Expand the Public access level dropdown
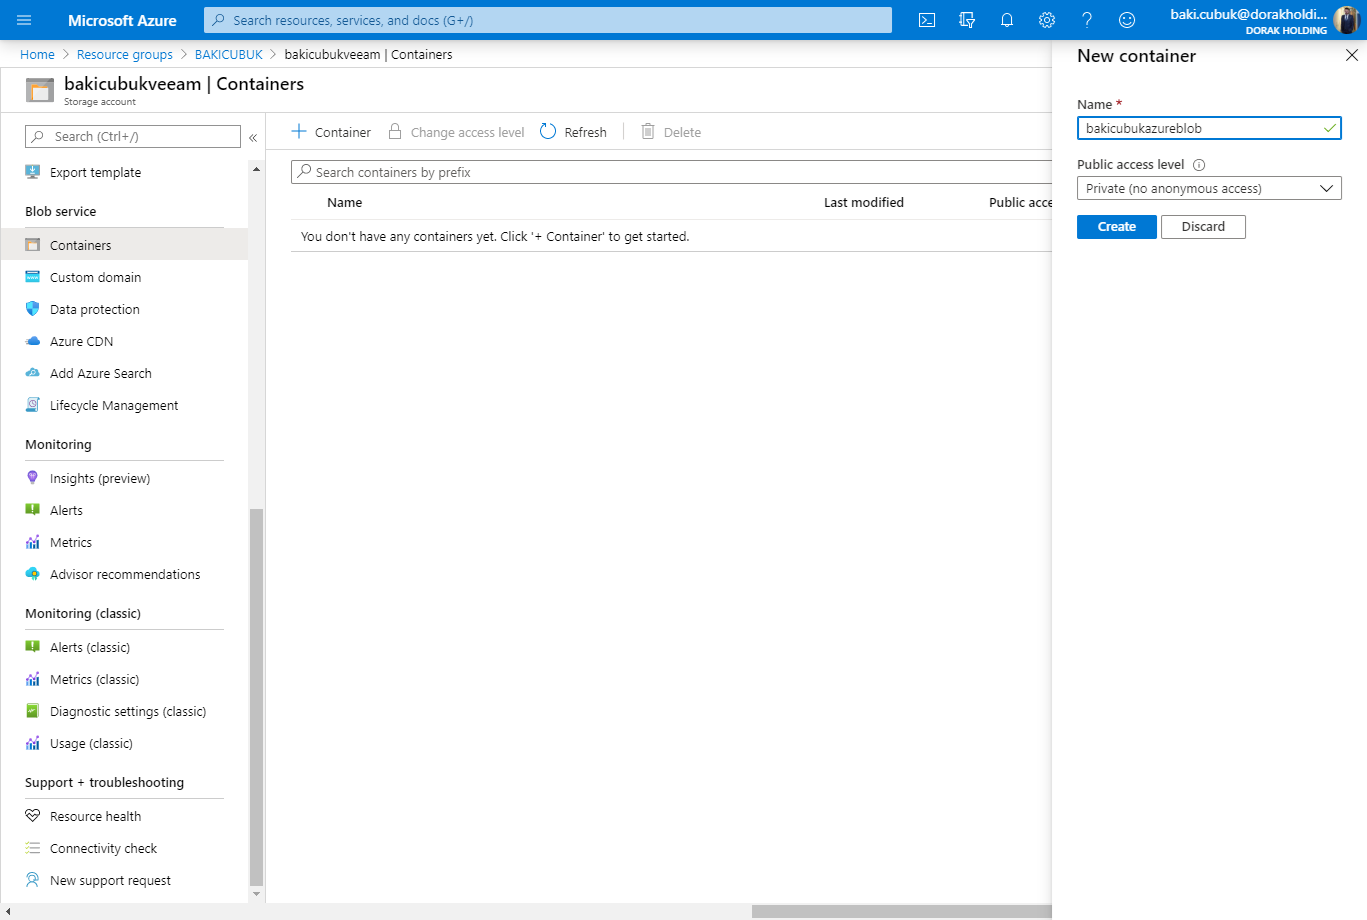This screenshot has width=1367, height=920. (1208, 188)
